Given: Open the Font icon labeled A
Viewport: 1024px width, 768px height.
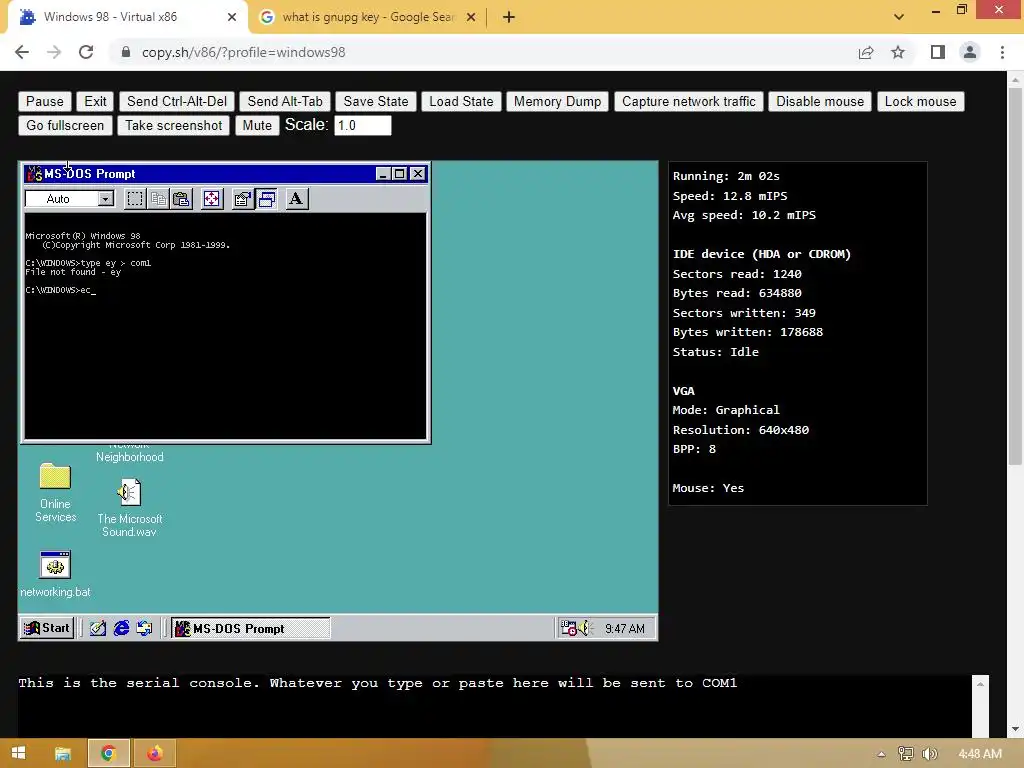Looking at the screenshot, I should click(x=296, y=199).
